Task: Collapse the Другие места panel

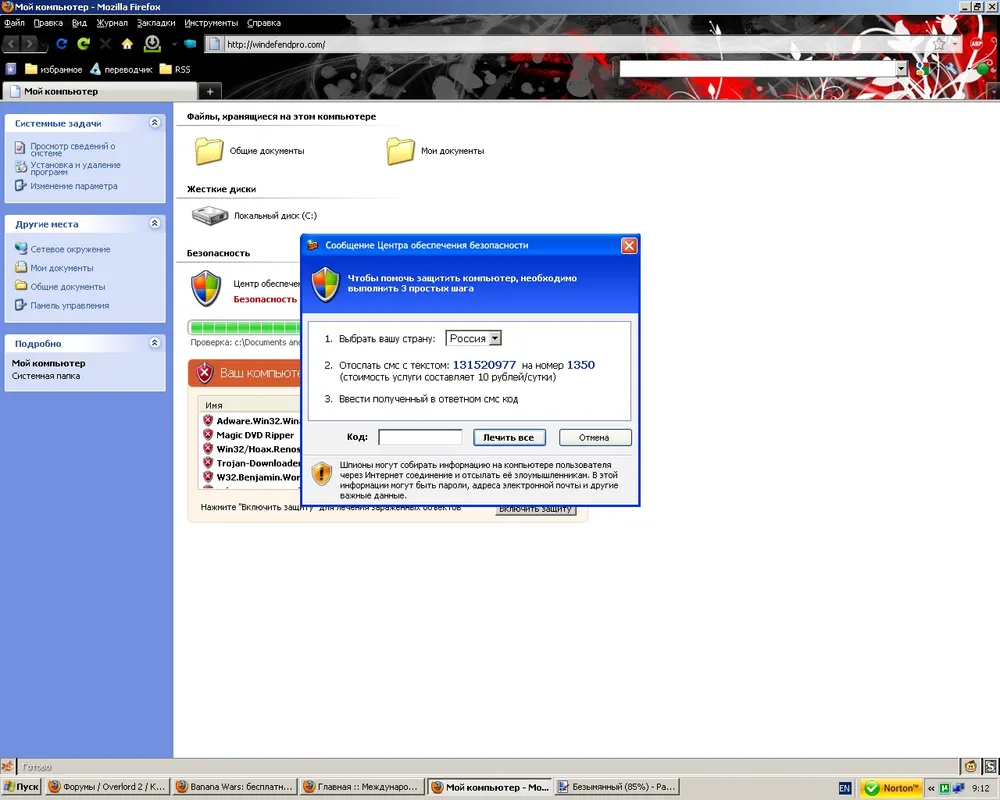Action: point(154,223)
